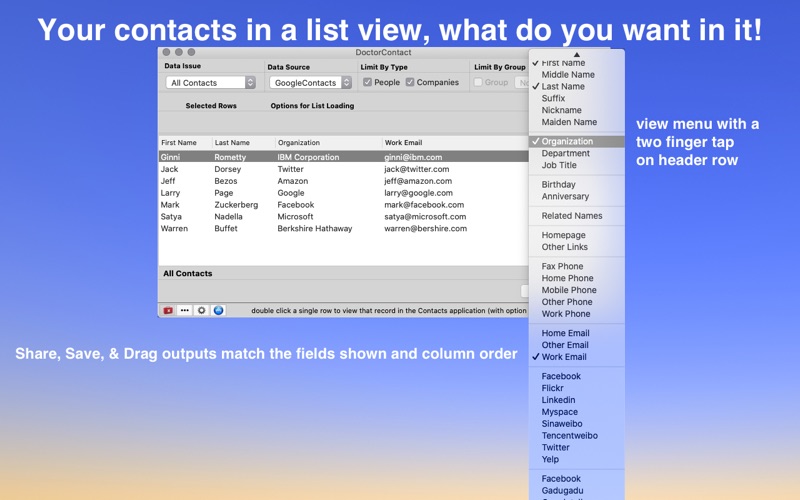Screen dimensions: 800x500
Task: Click the Options for List Loading label
Action: 312,106
